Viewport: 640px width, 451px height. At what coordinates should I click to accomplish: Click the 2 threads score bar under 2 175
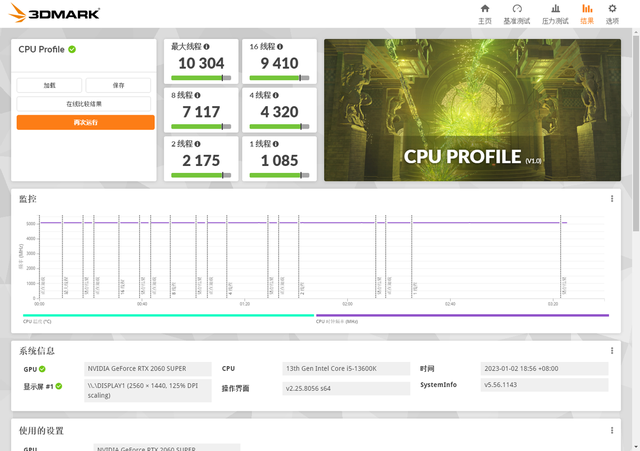click(x=201, y=175)
